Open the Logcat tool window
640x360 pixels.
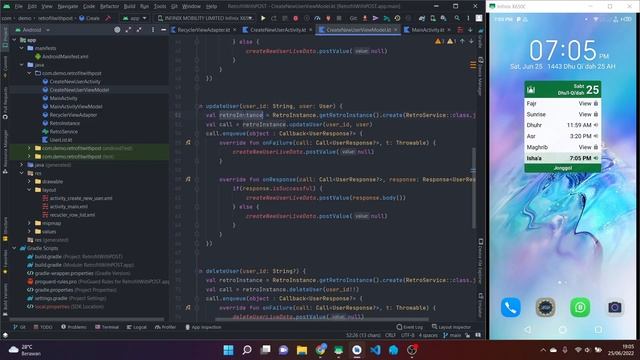tap(137, 327)
